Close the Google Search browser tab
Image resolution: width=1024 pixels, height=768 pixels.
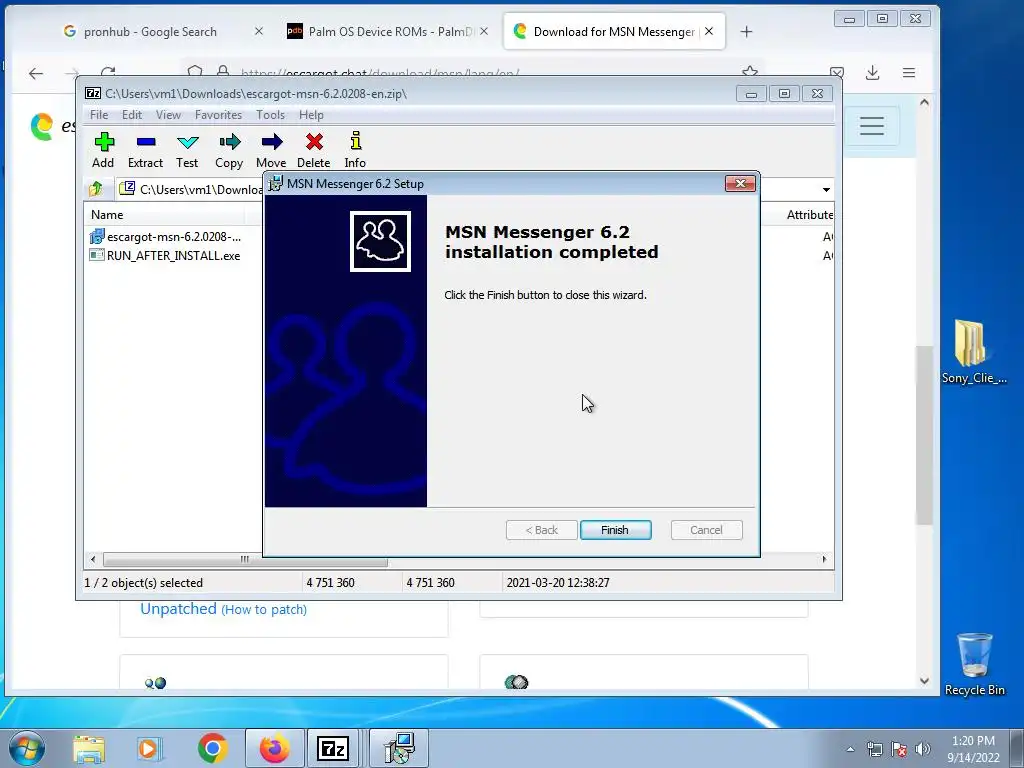[x=259, y=31]
